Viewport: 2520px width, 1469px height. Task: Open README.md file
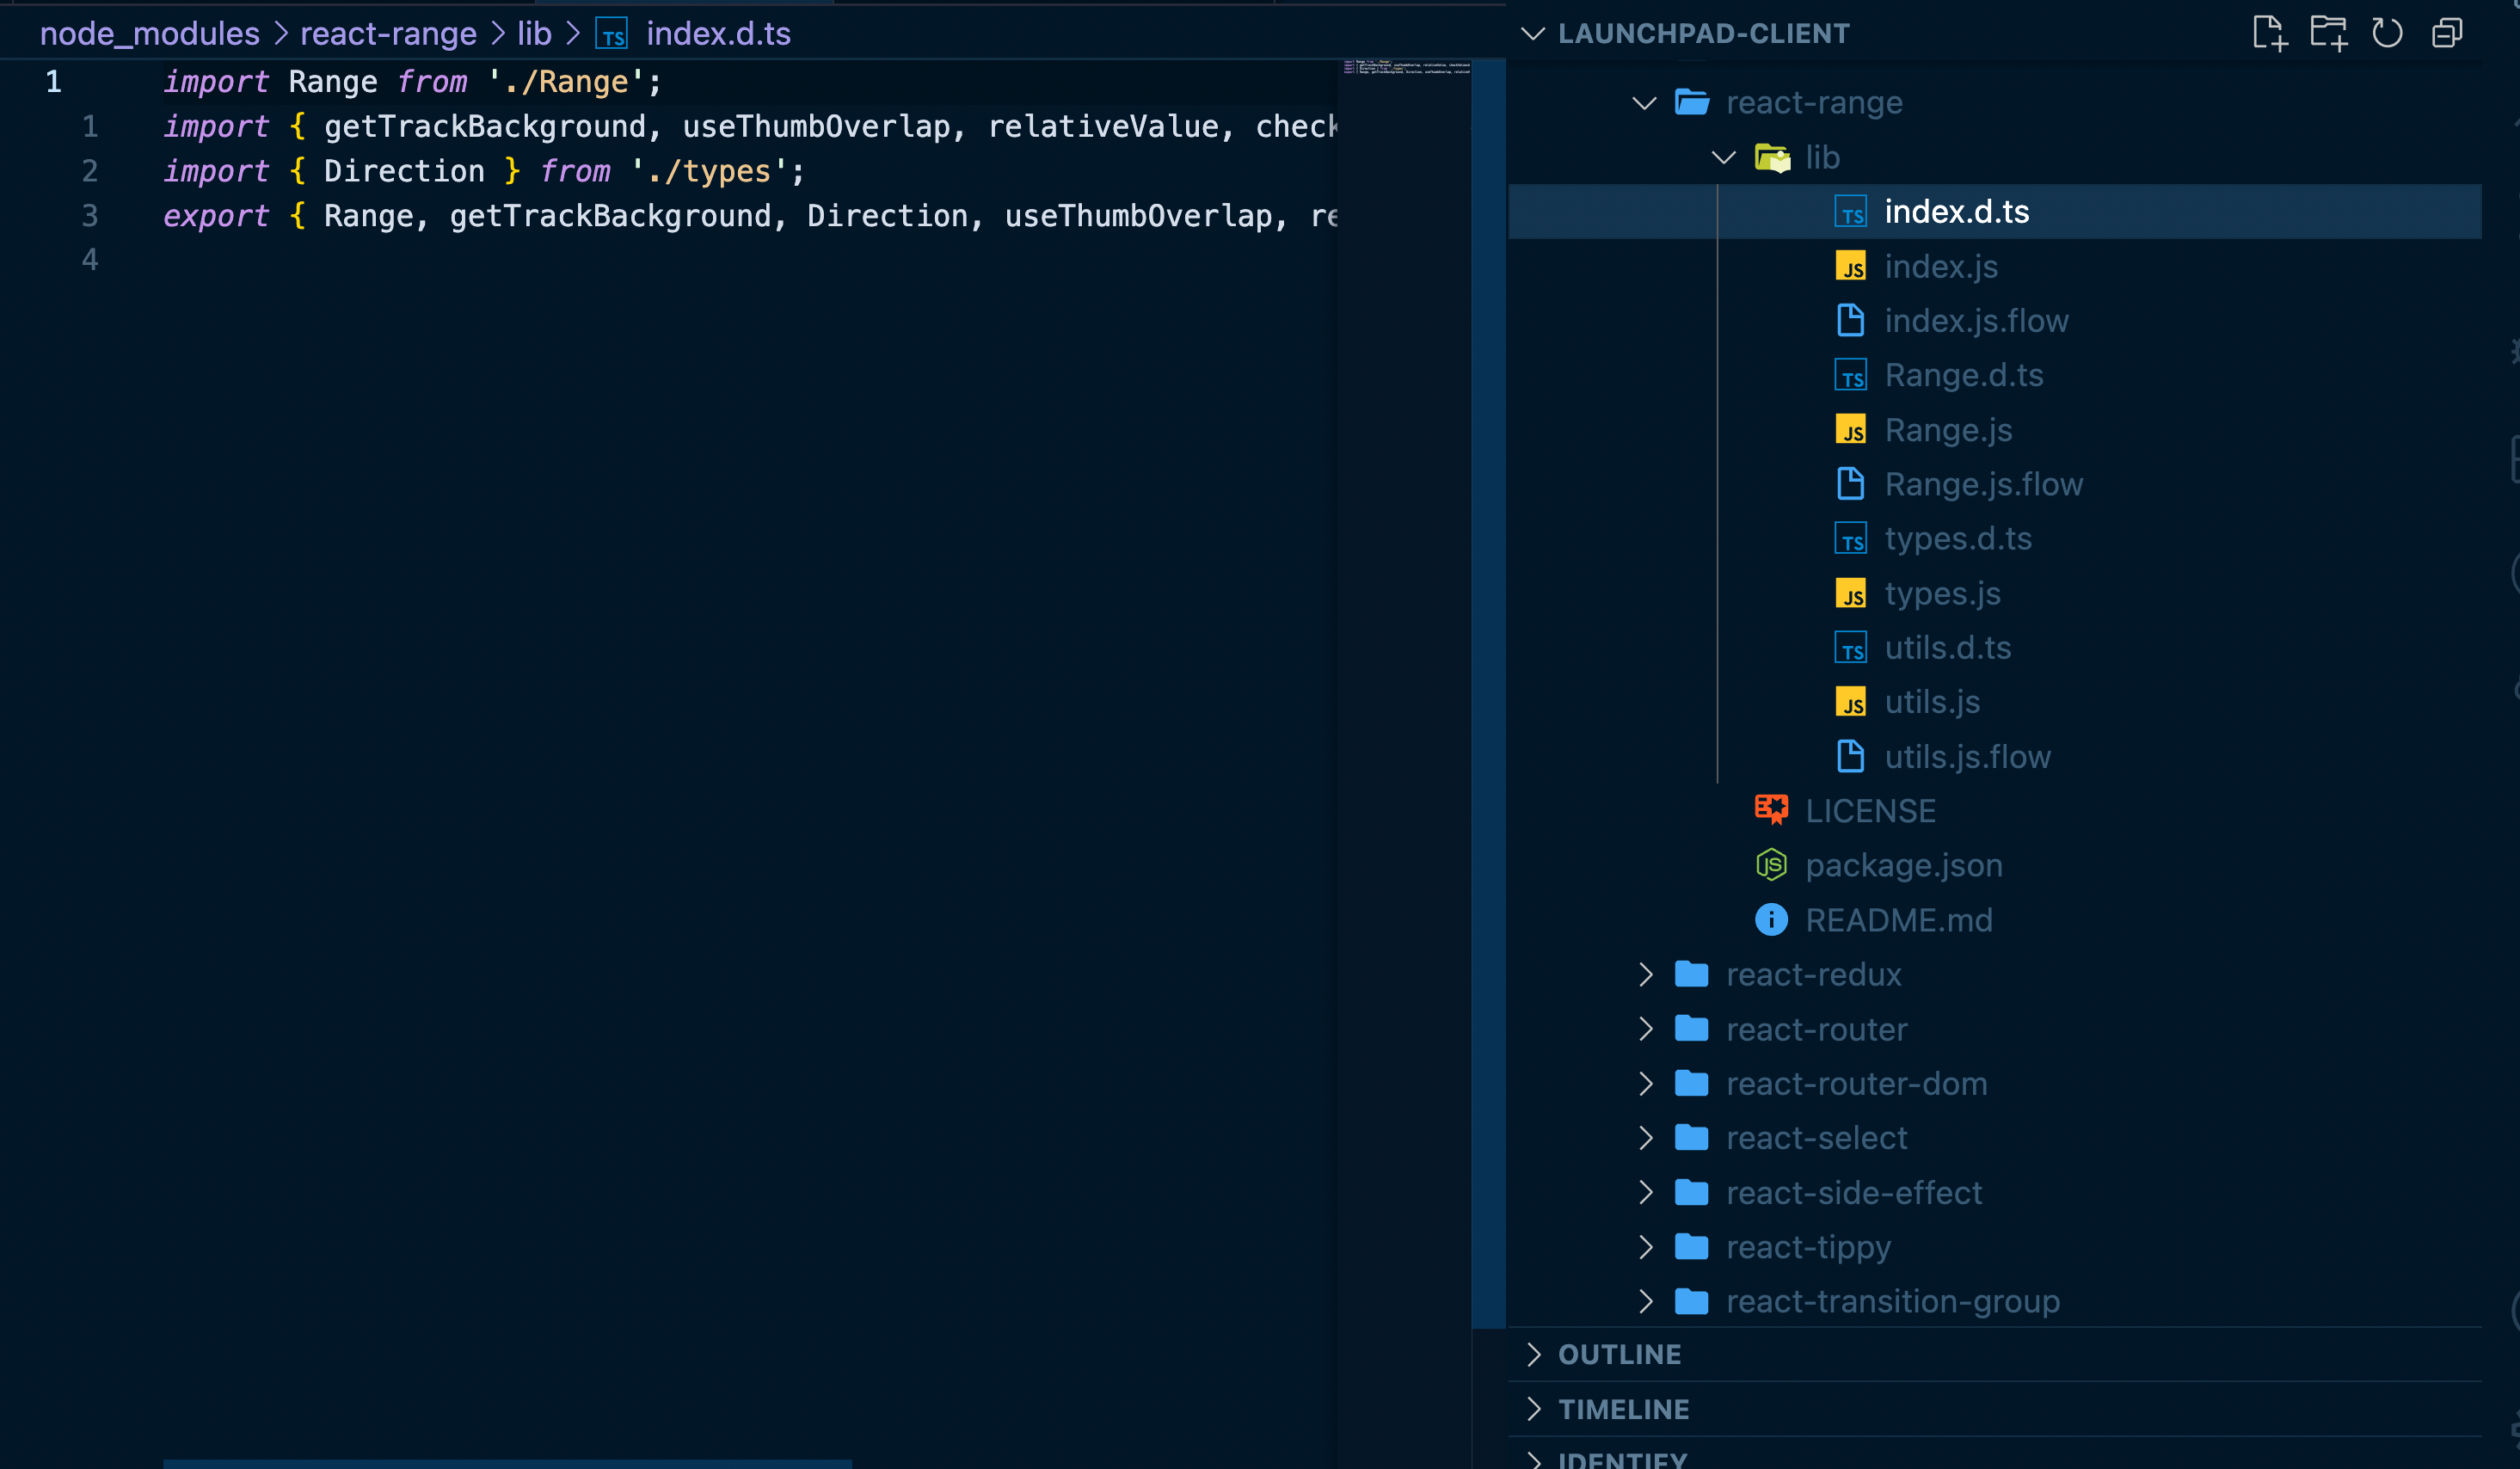pyautogui.click(x=1898, y=920)
